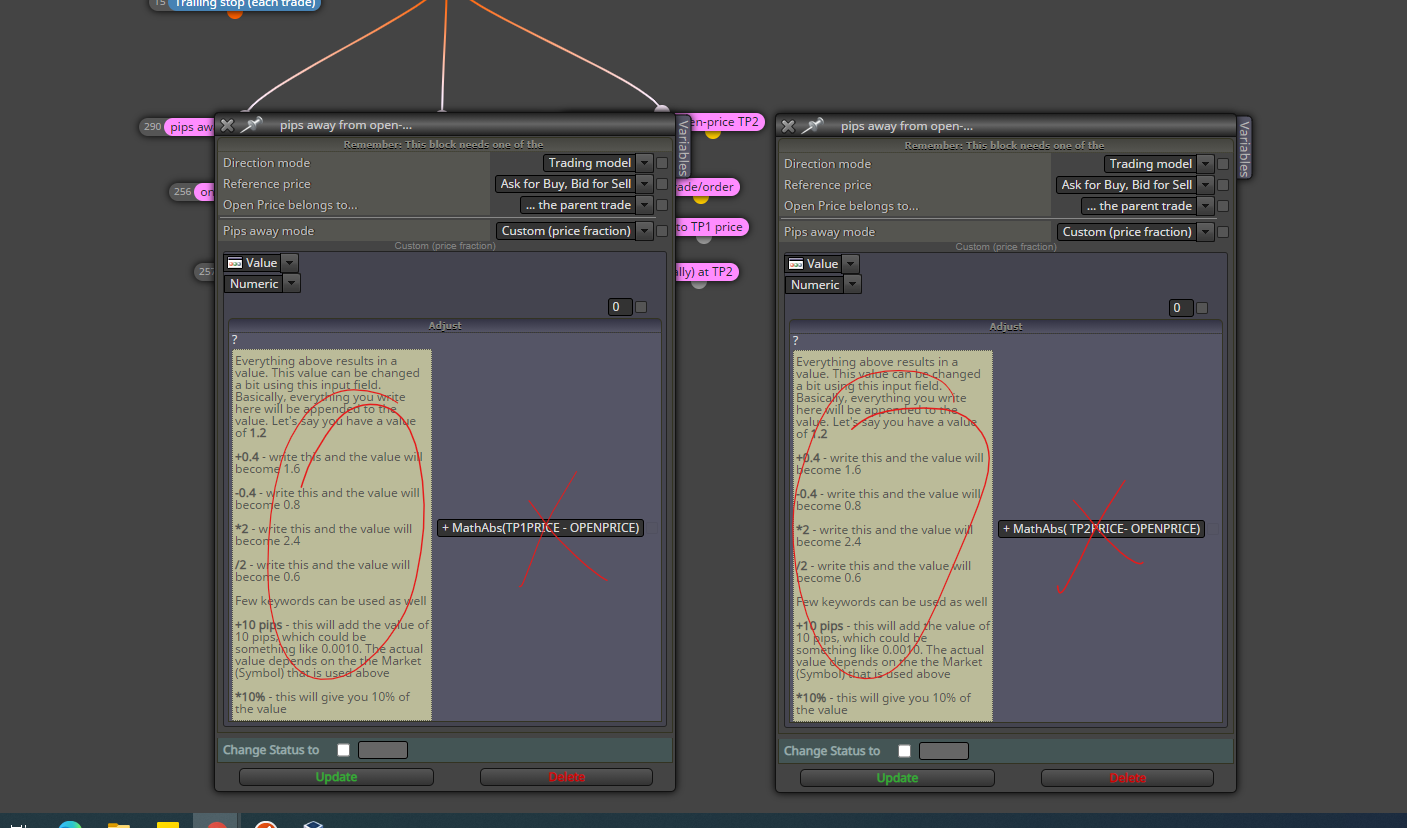Close the right pips away dialog

tap(788, 126)
